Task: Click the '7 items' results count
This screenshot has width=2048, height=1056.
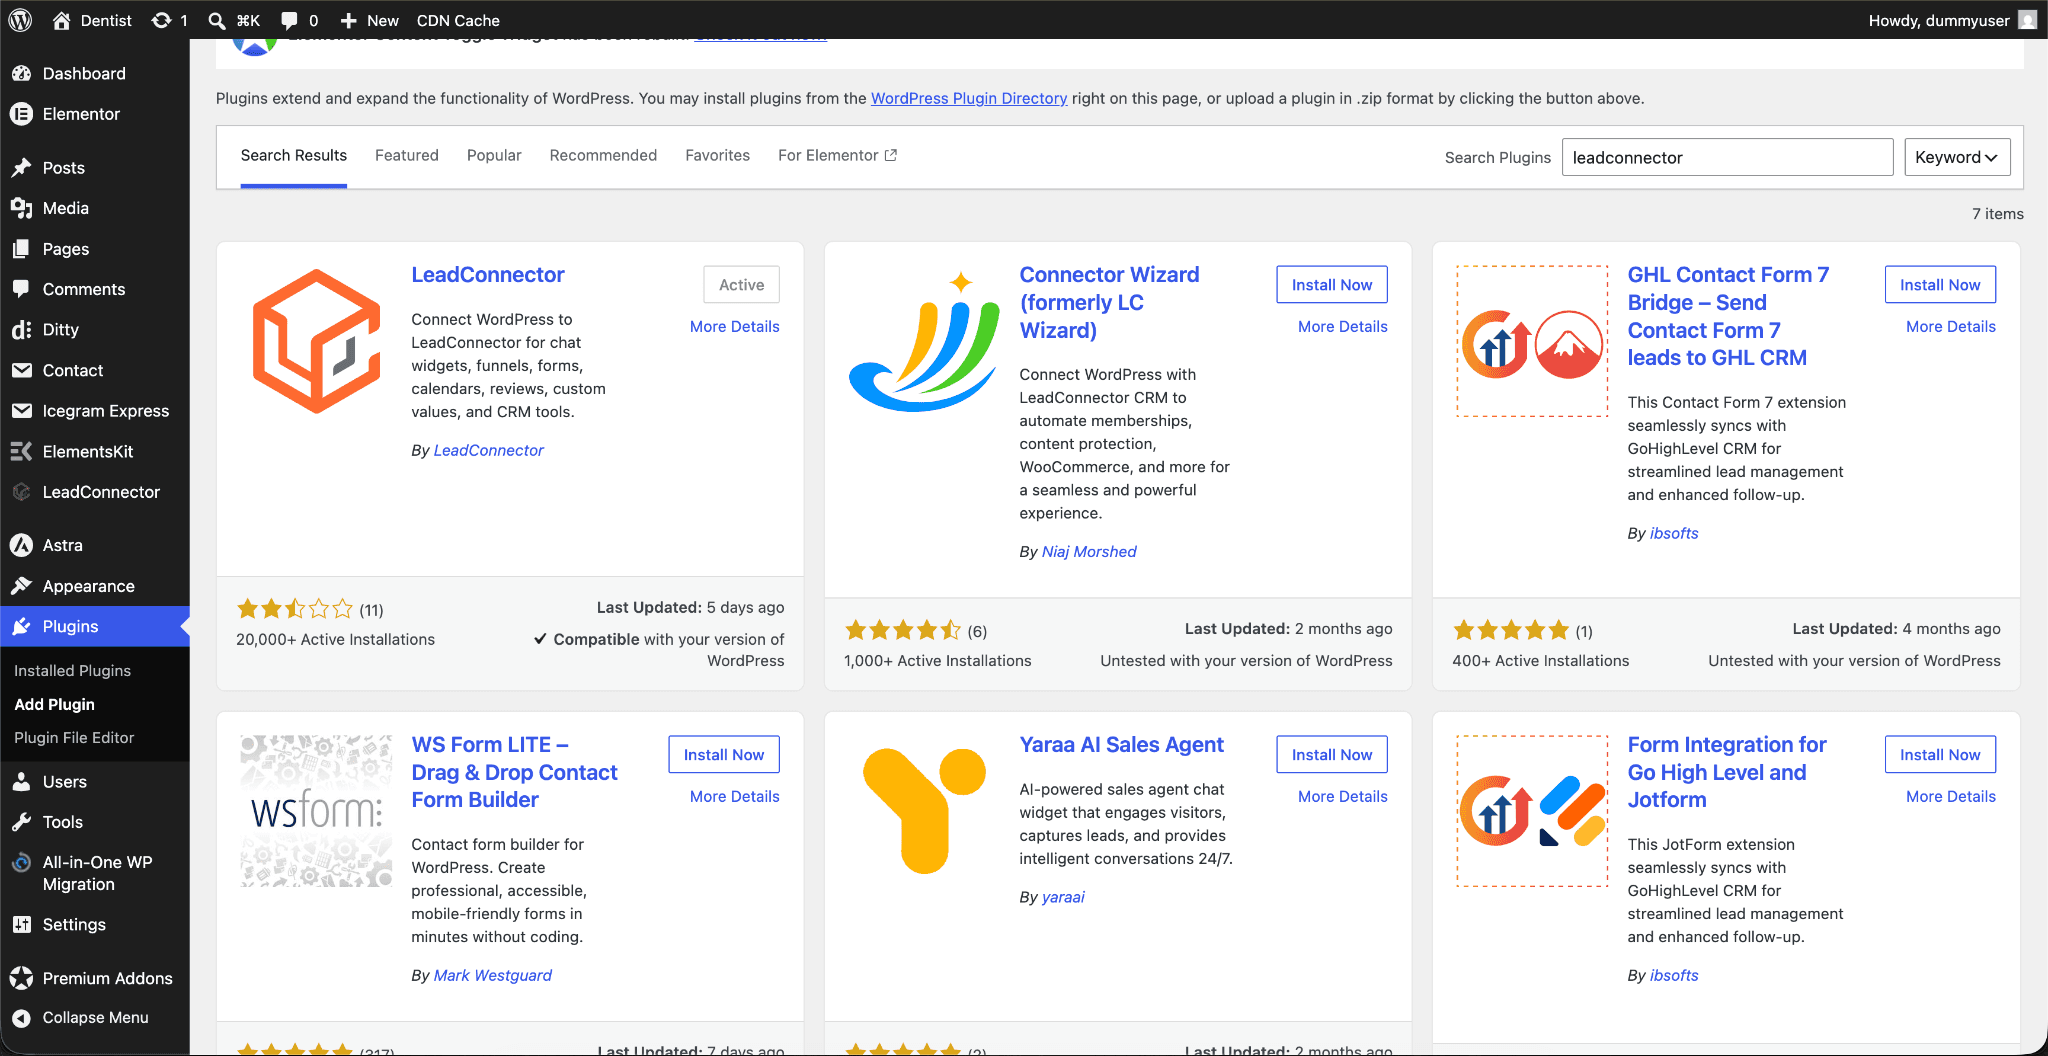Action: tap(1997, 214)
